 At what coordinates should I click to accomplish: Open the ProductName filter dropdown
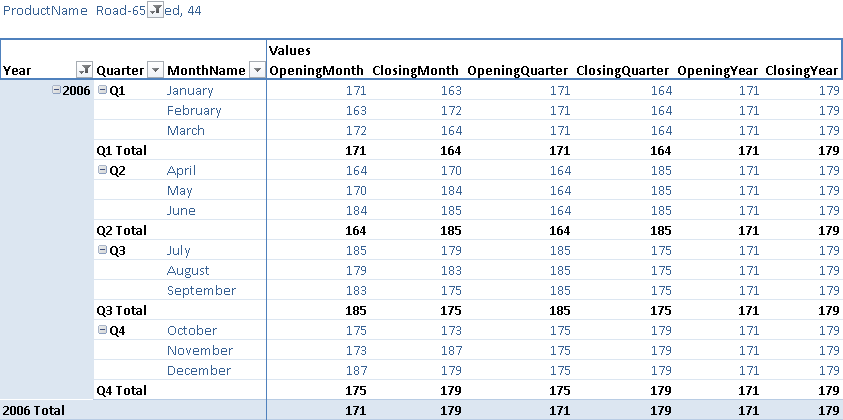click(x=155, y=9)
